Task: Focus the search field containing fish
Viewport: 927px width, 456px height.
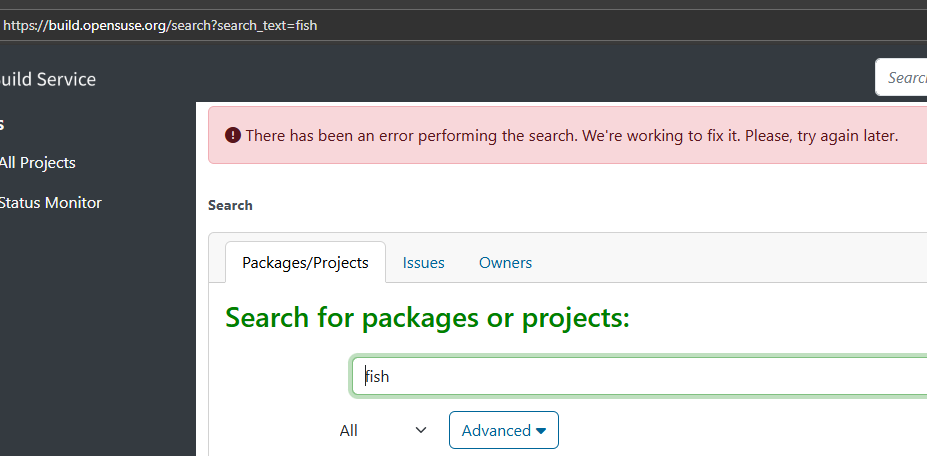Action: pyautogui.click(x=640, y=377)
